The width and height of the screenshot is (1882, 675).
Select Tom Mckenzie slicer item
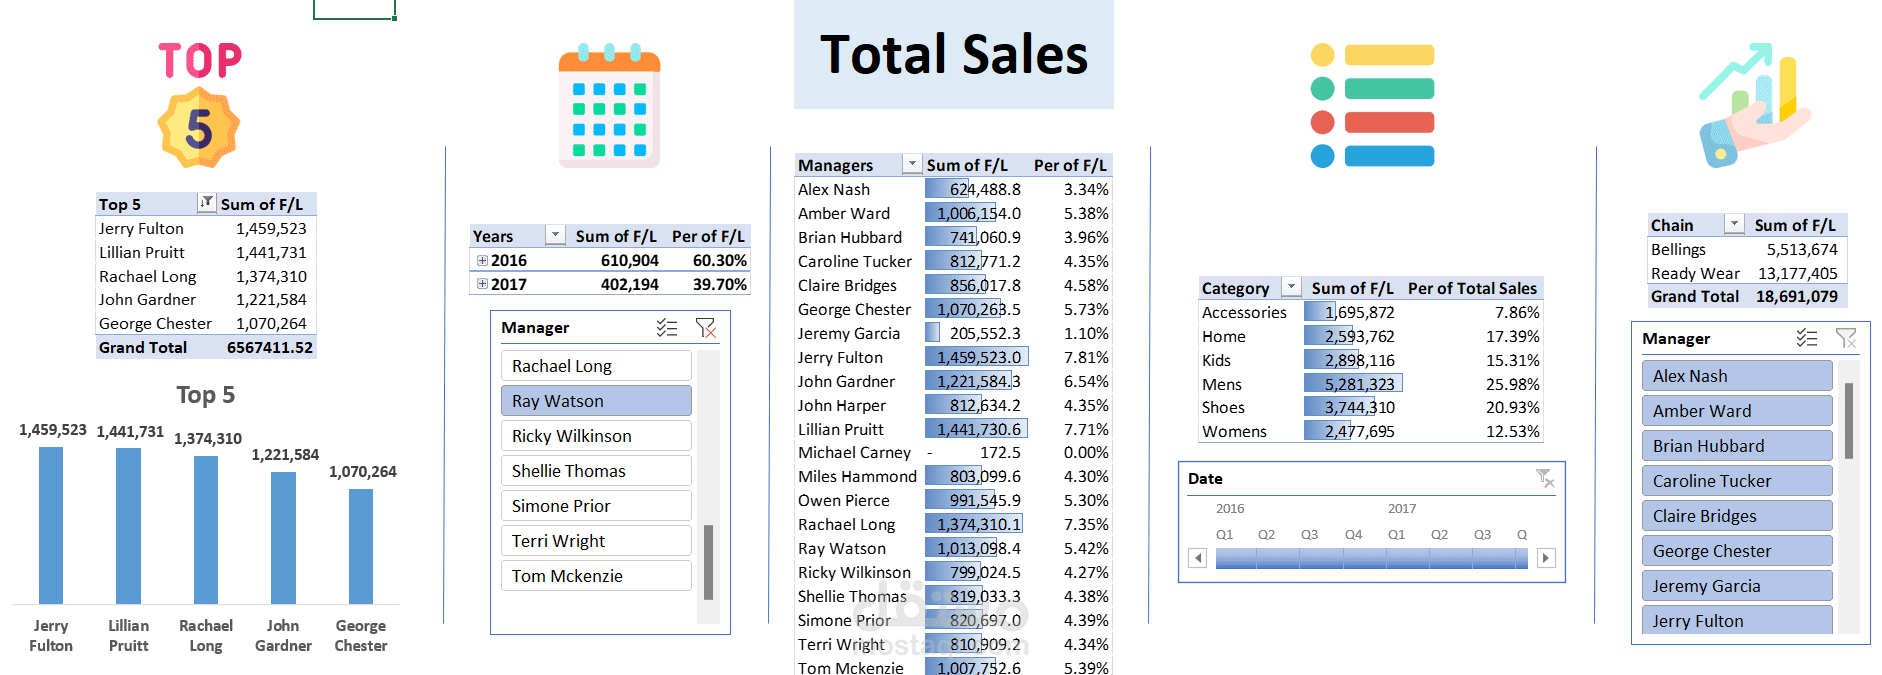point(596,576)
